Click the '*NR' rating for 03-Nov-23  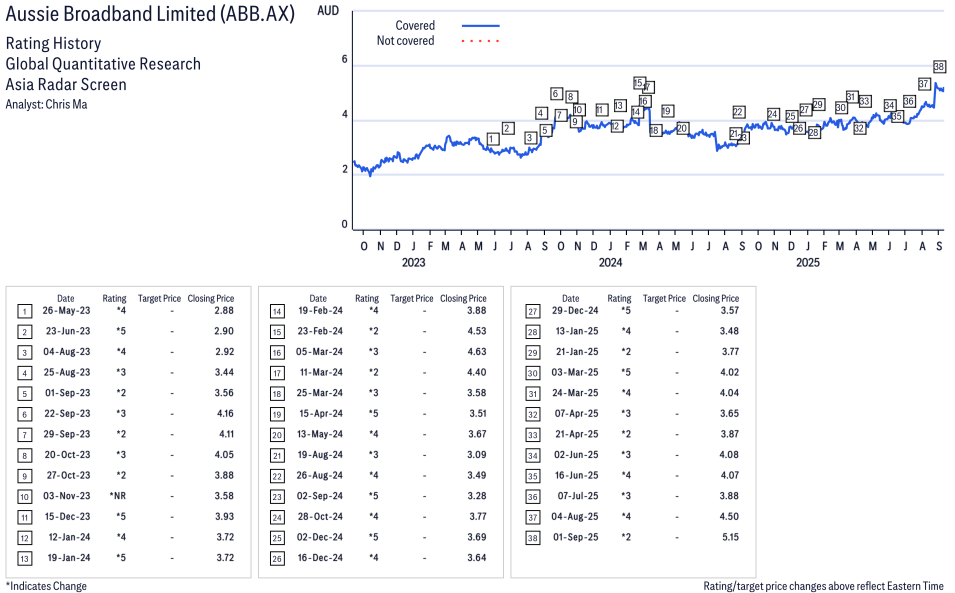click(x=118, y=496)
